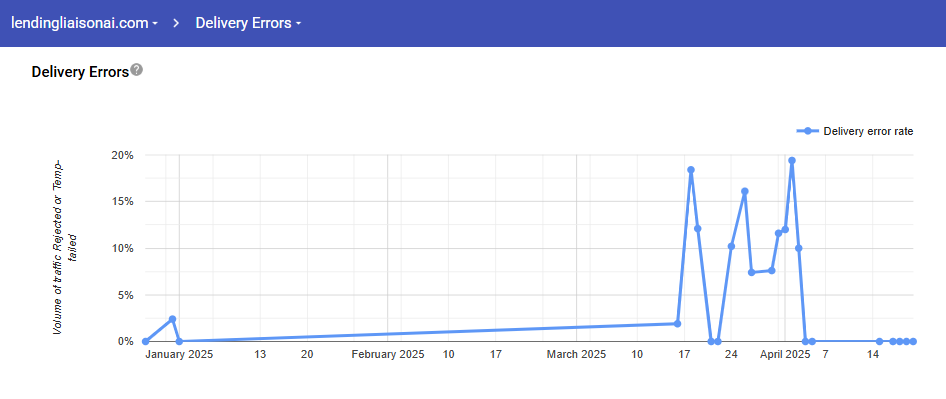Click the March 2025 axis label
The width and height of the screenshot is (946, 399).
[576, 354]
